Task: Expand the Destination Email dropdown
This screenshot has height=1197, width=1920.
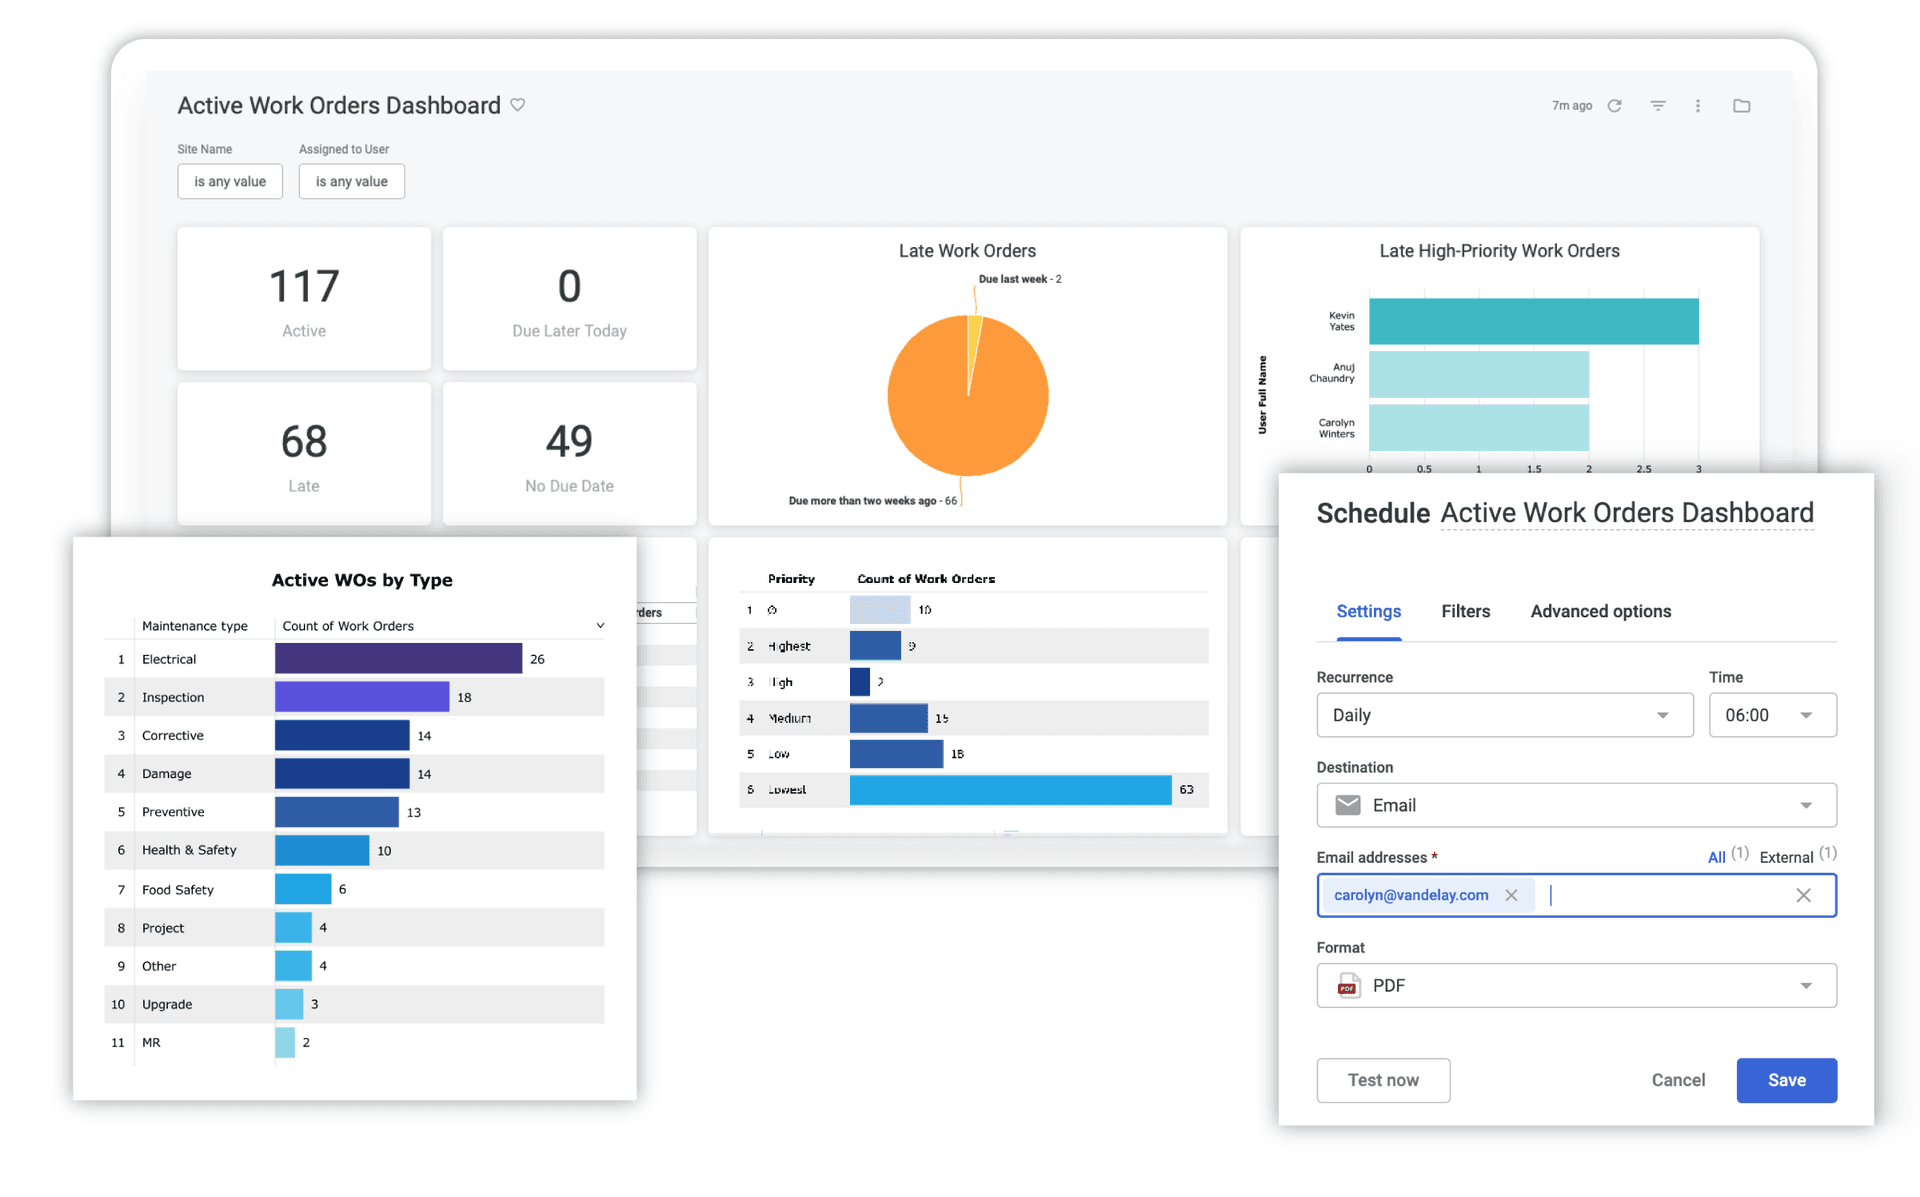Action: coord(1576,805)
